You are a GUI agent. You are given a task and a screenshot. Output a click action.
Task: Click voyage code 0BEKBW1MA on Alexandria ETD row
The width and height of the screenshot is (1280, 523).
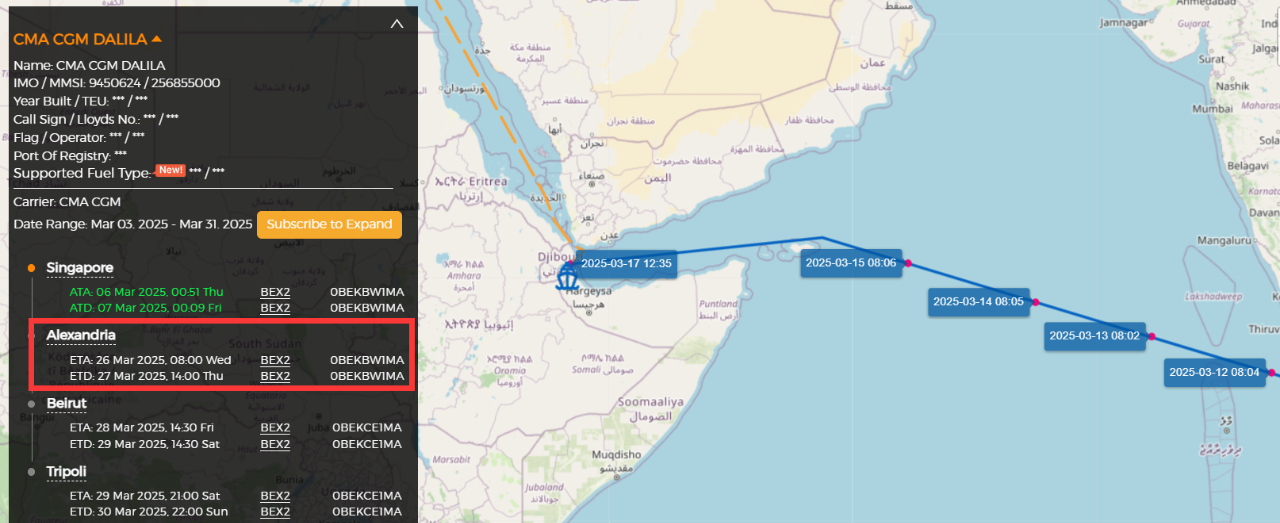[x=367, y=376]
